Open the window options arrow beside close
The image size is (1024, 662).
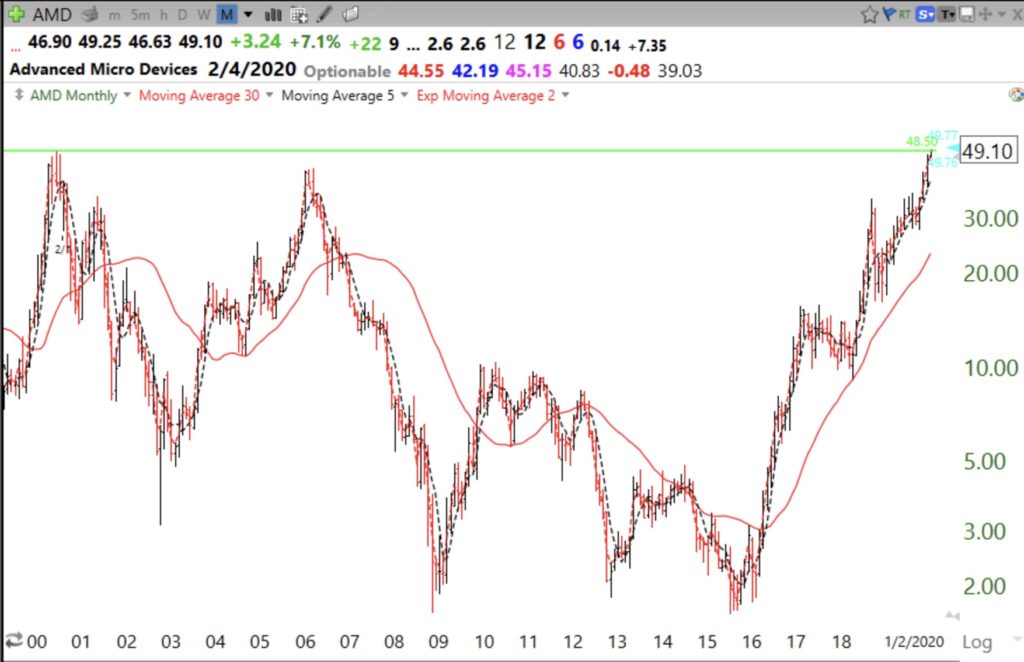[x=1002, y=14]
